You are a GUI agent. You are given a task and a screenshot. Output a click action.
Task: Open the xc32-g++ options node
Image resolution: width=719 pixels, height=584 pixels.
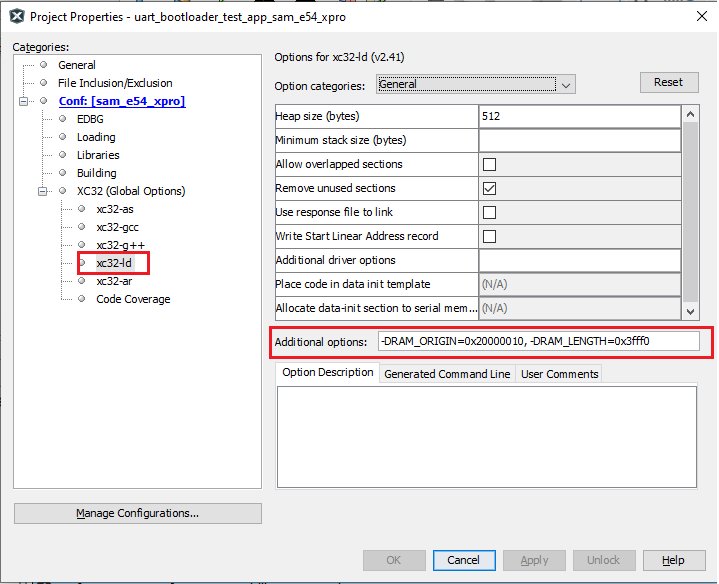click(119, 245)
